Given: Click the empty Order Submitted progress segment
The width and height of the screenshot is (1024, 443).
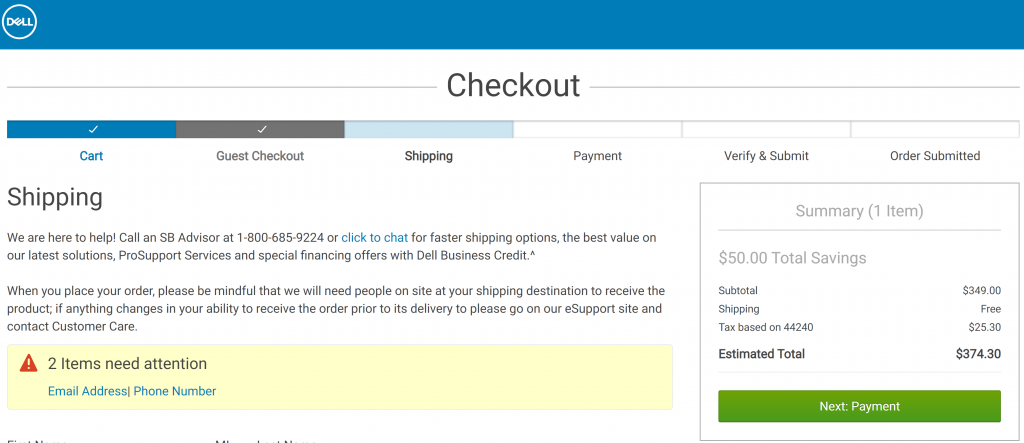Looking at the screenshot, I should (935, 129).
